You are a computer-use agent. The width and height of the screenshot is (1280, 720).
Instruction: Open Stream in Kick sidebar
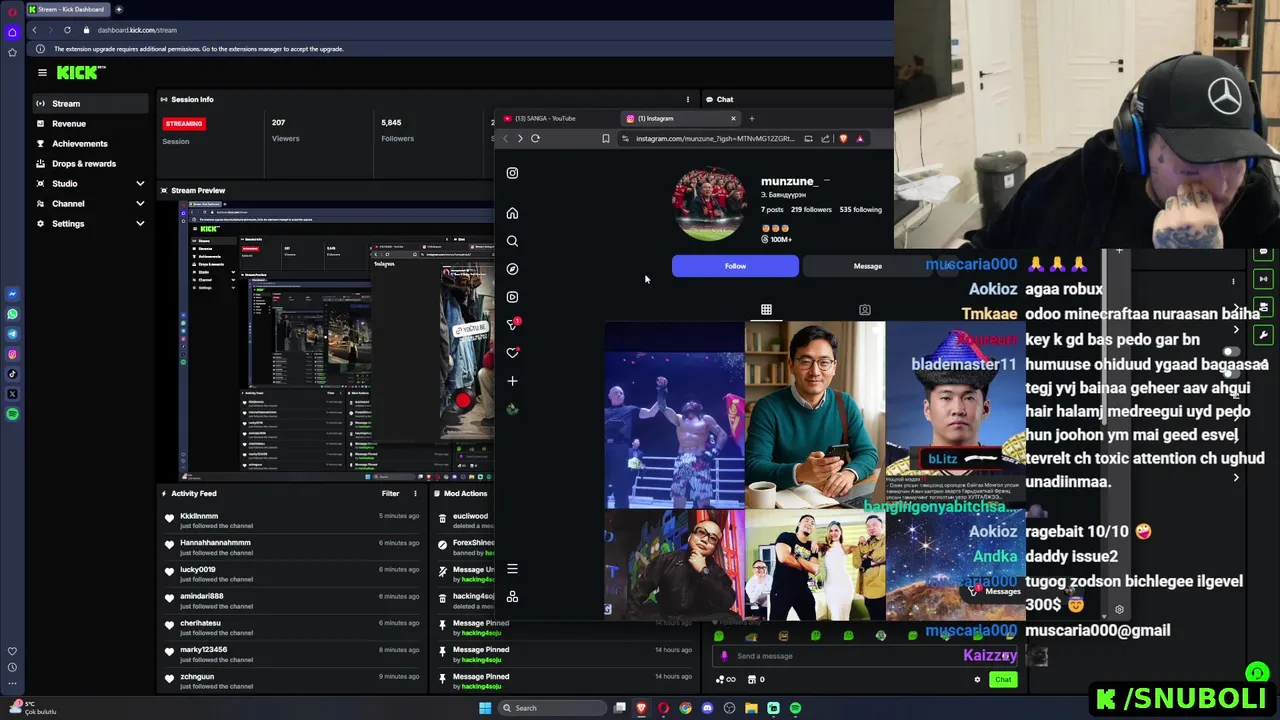(x=89, y=103)
